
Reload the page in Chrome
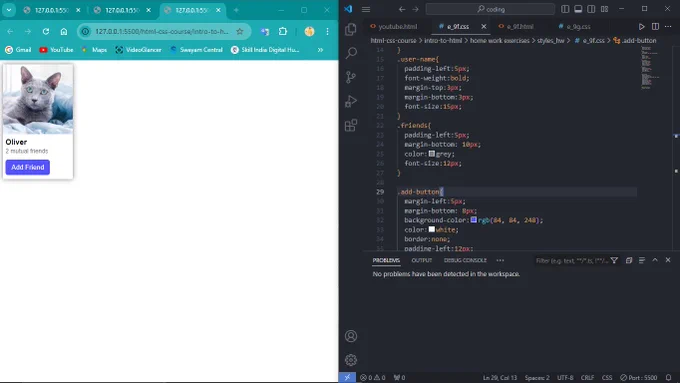click(x=46, y=31)
